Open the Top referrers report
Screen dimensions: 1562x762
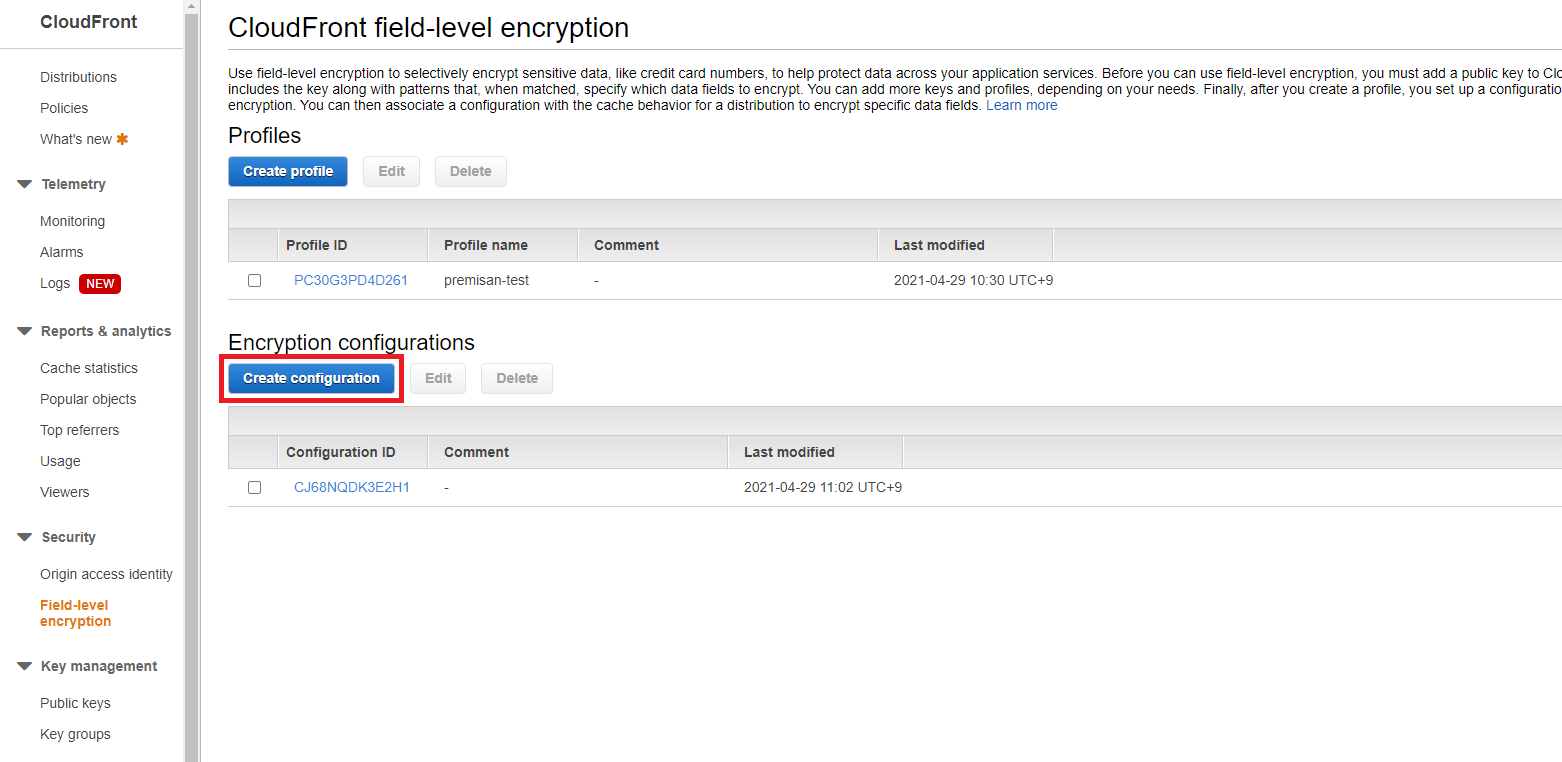[x=79, y=430]
